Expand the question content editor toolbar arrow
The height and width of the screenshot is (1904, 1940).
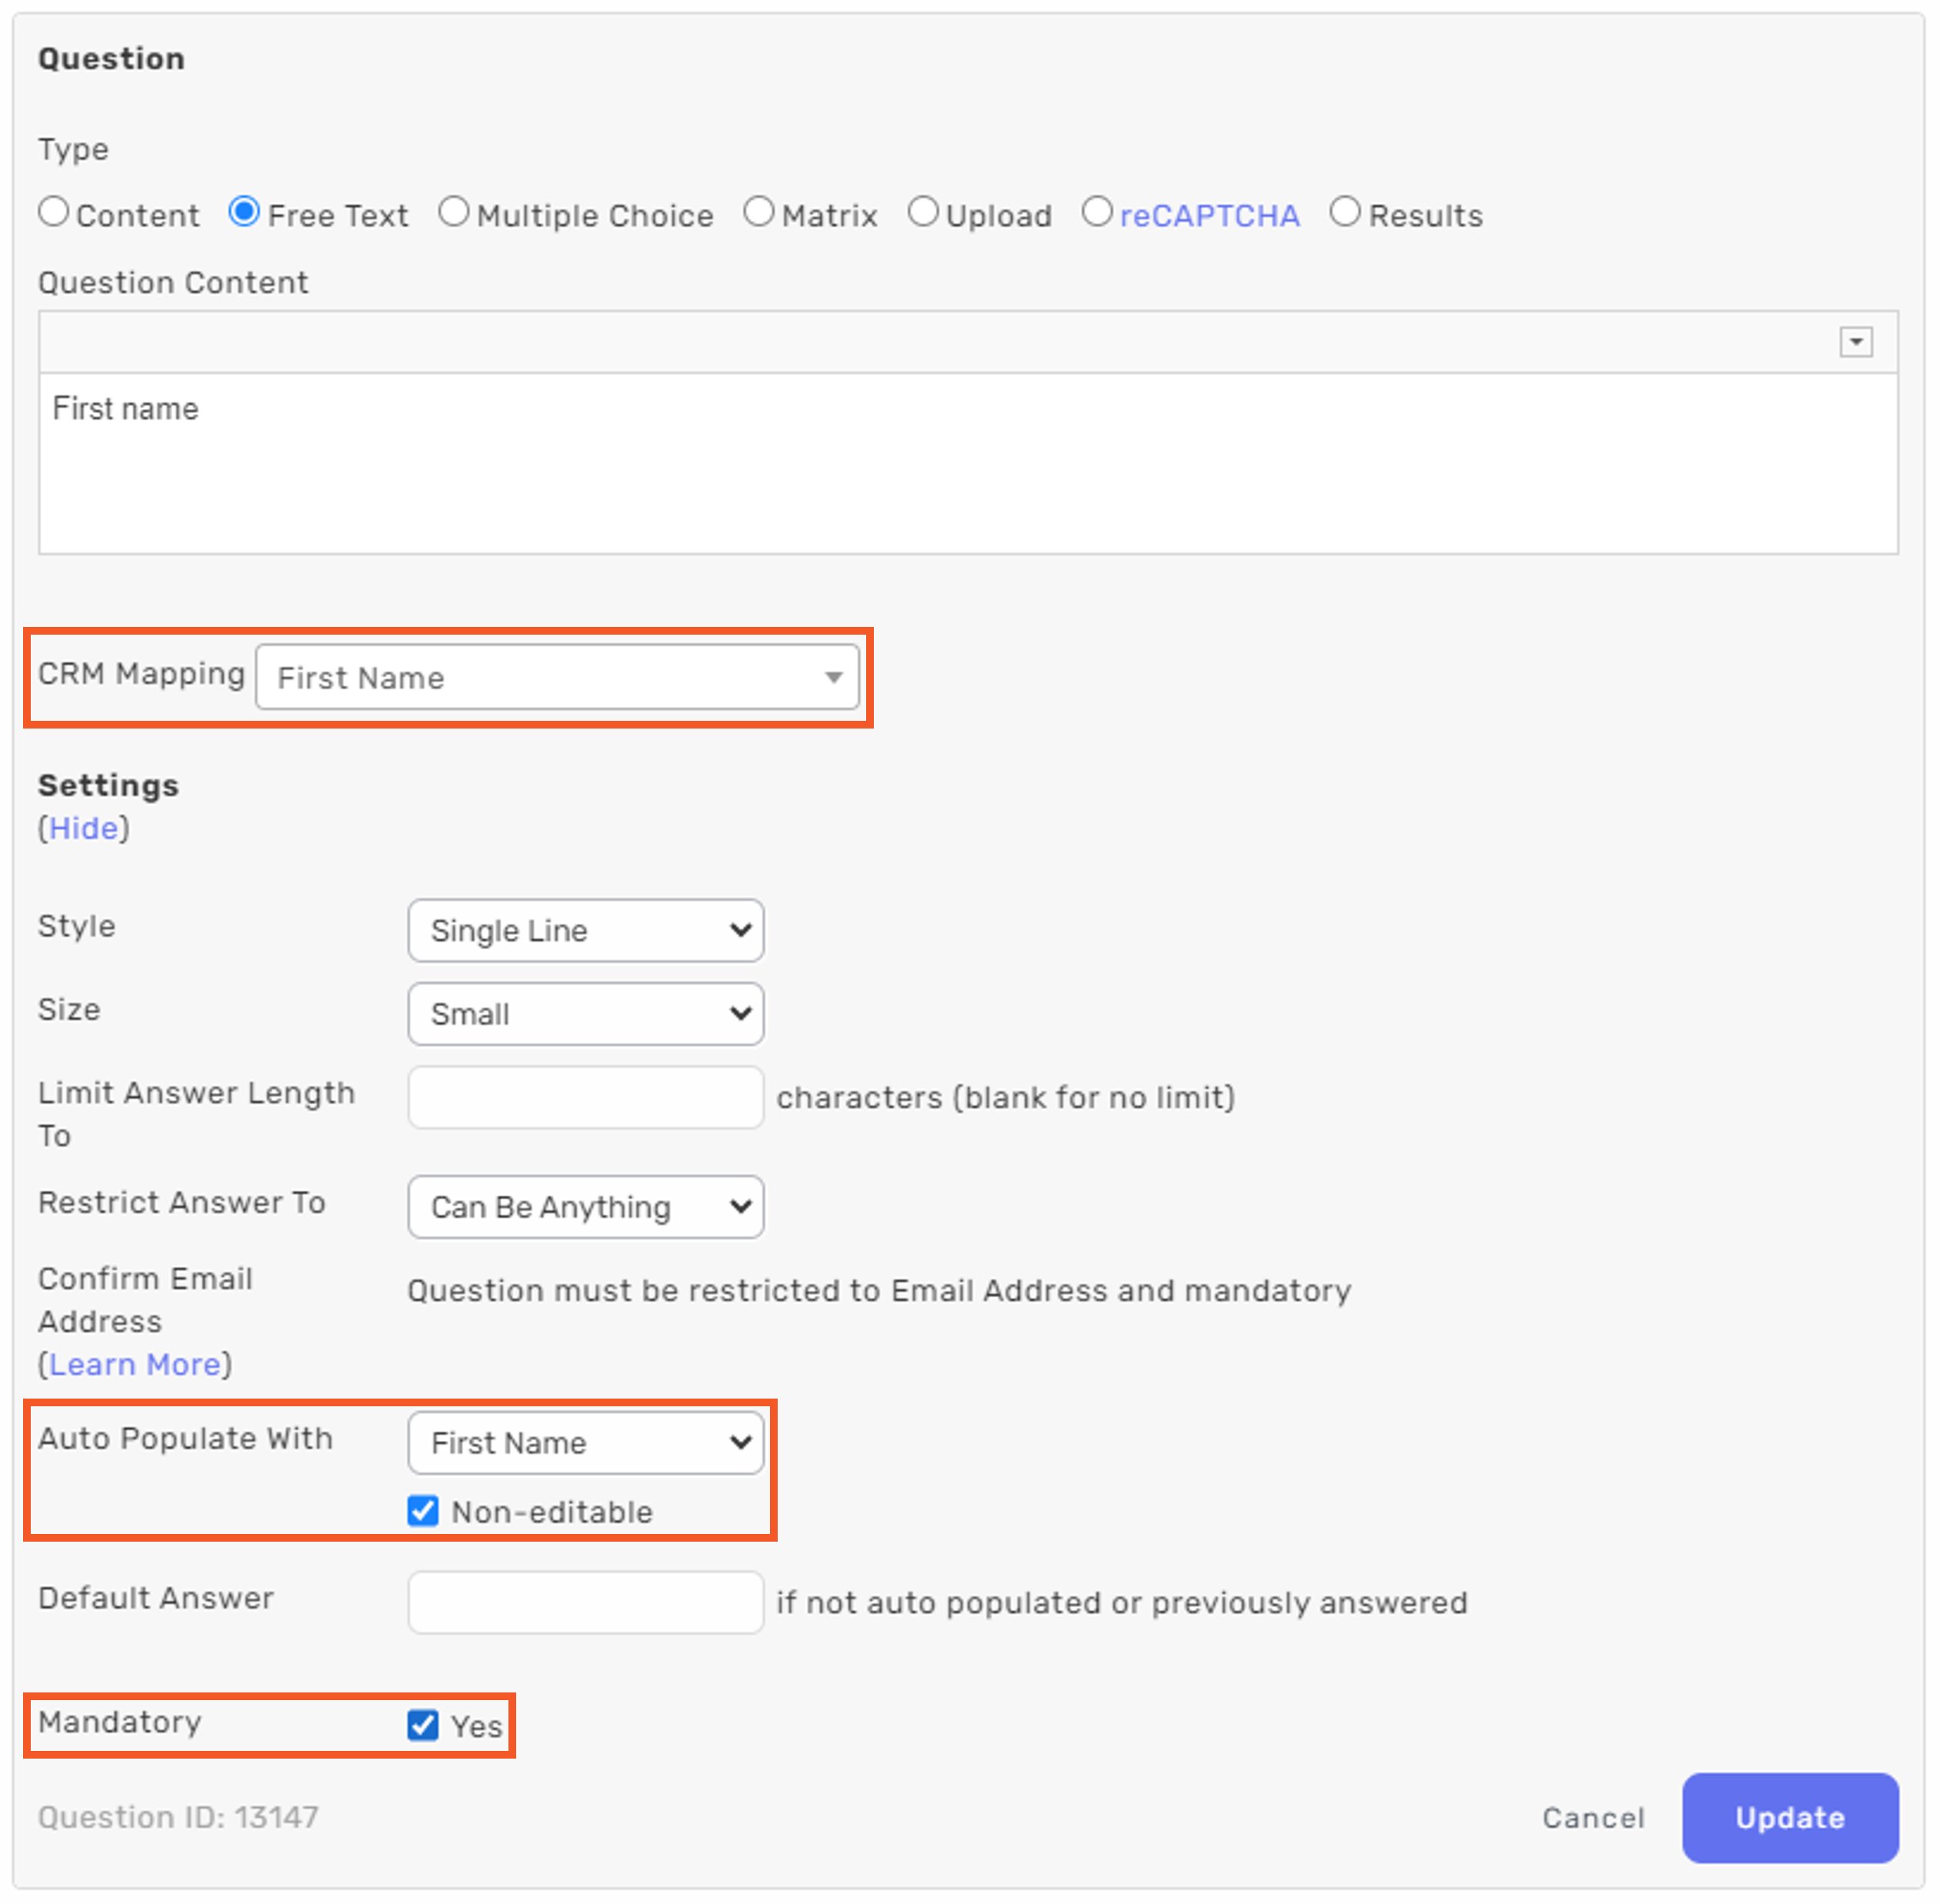[x=1855, y=342]
